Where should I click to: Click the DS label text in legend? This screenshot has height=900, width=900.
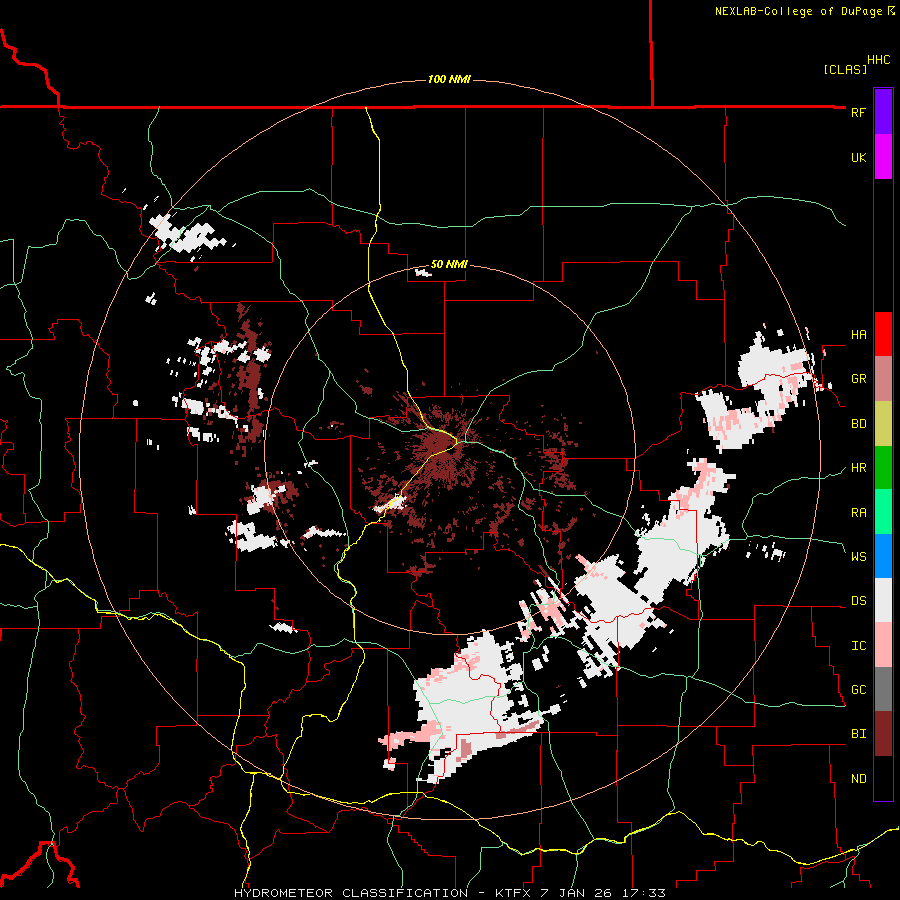858,600
